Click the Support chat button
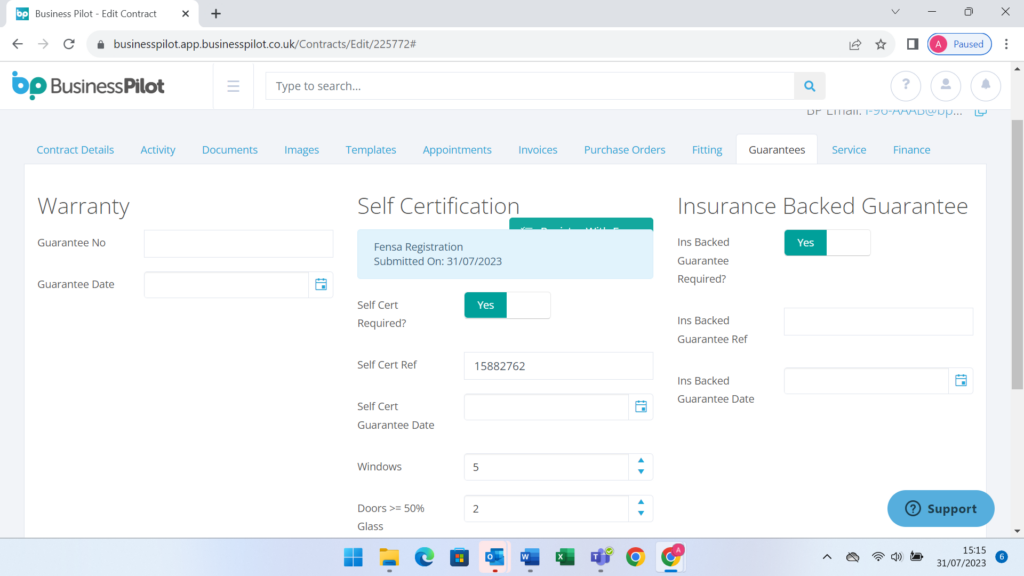This screenshot has width=1024, height=576. 940,509
